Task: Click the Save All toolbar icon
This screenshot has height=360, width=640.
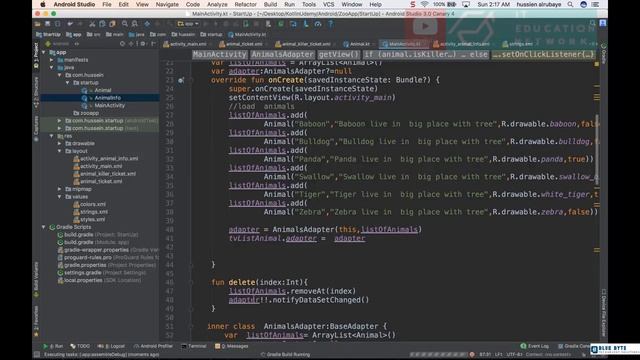Action: click(47, 24)
